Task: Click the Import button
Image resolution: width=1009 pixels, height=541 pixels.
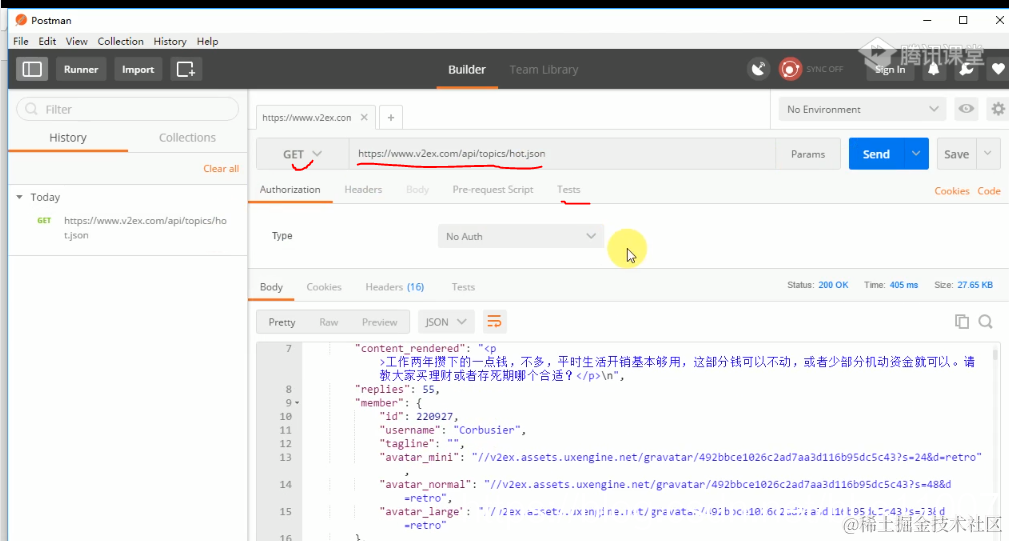Action: point(138,69)
